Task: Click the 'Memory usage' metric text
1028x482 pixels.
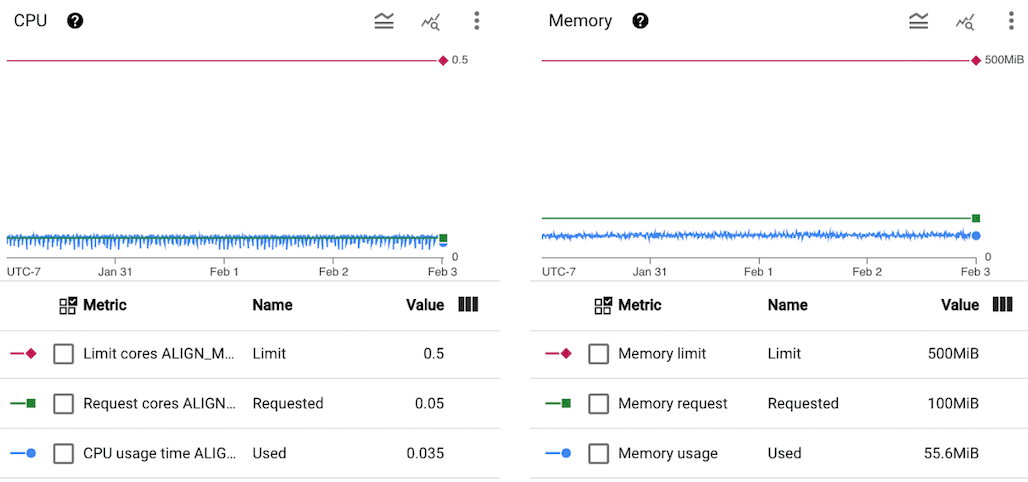Action: (668, 453)
